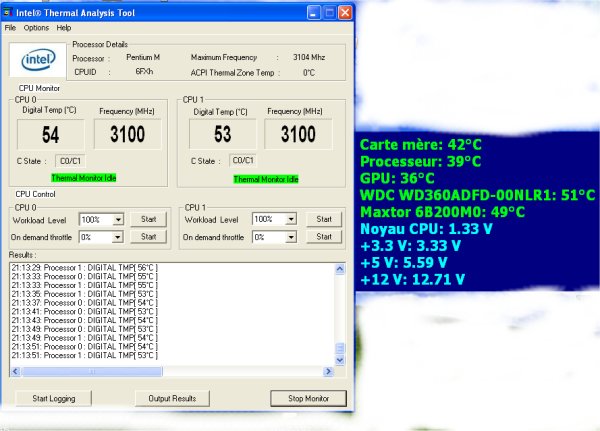This screenshot has width=600, height=431.
Task: Click CPU 1 C State C0/C1 field
Action: [x=243, y=160]
